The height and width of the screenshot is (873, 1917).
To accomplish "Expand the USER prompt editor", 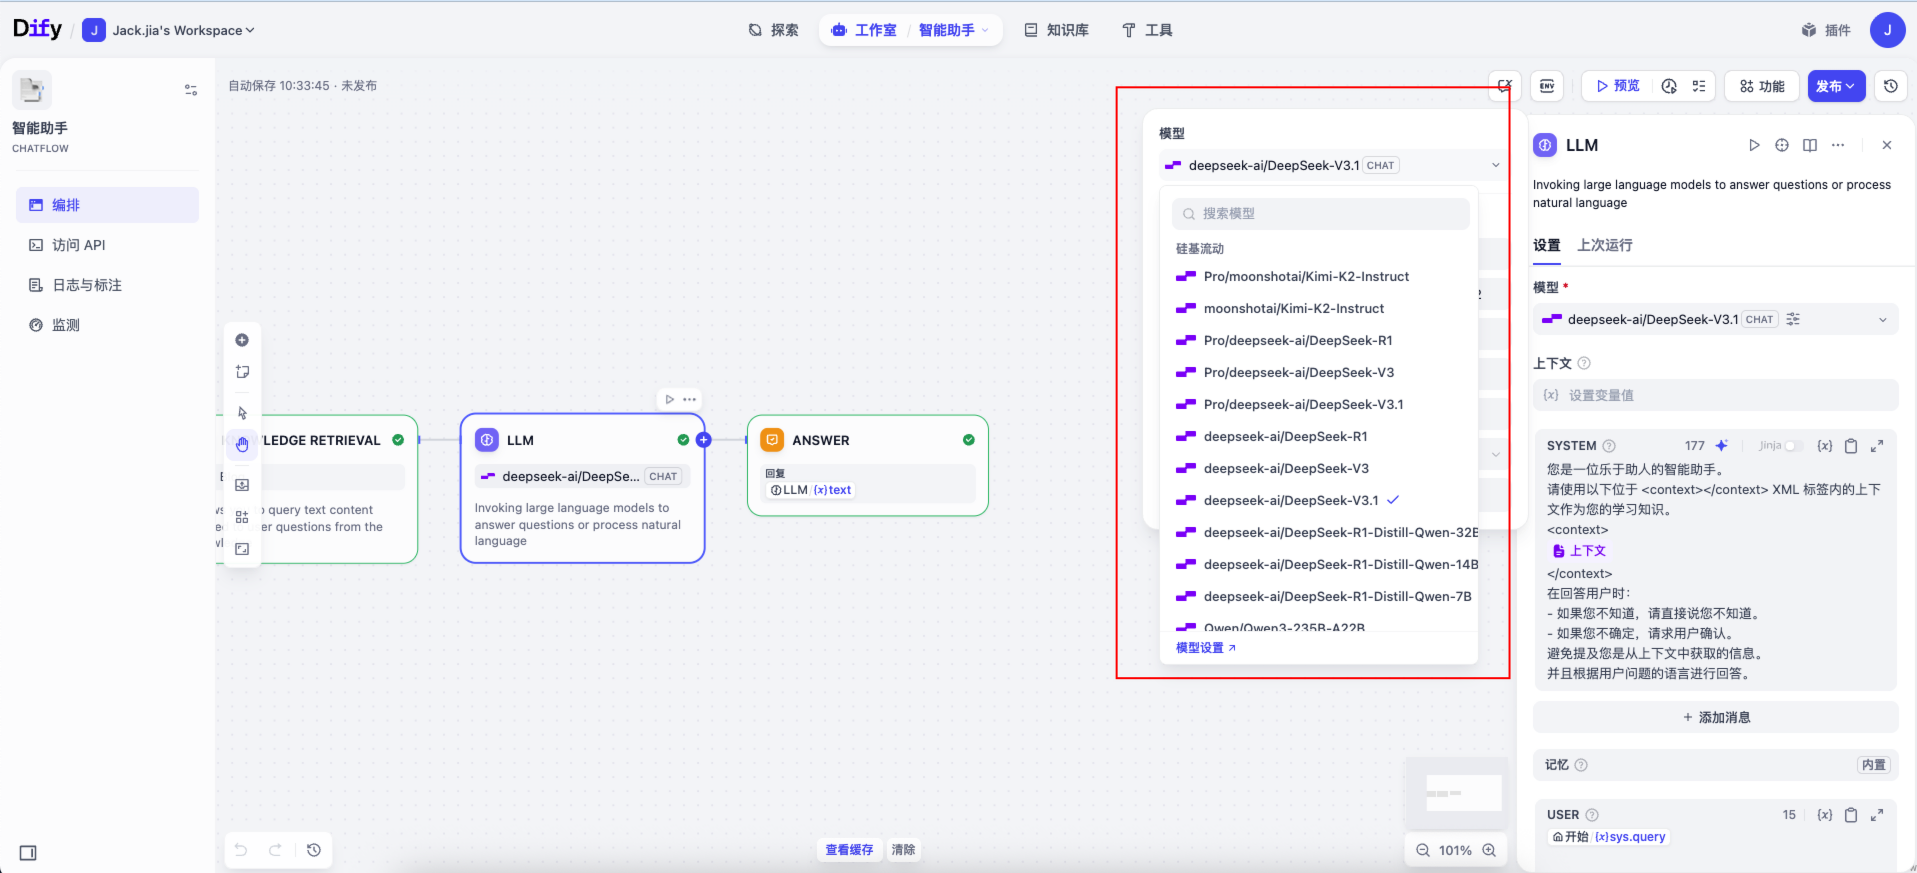I will [x=1877, y=815].
